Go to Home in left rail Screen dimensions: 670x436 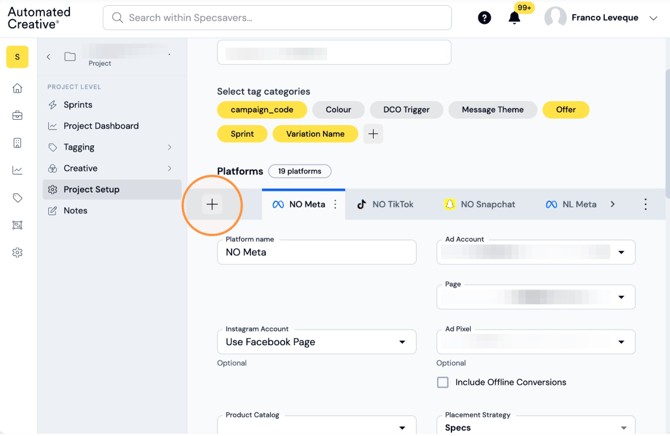[x=17, y=88]
